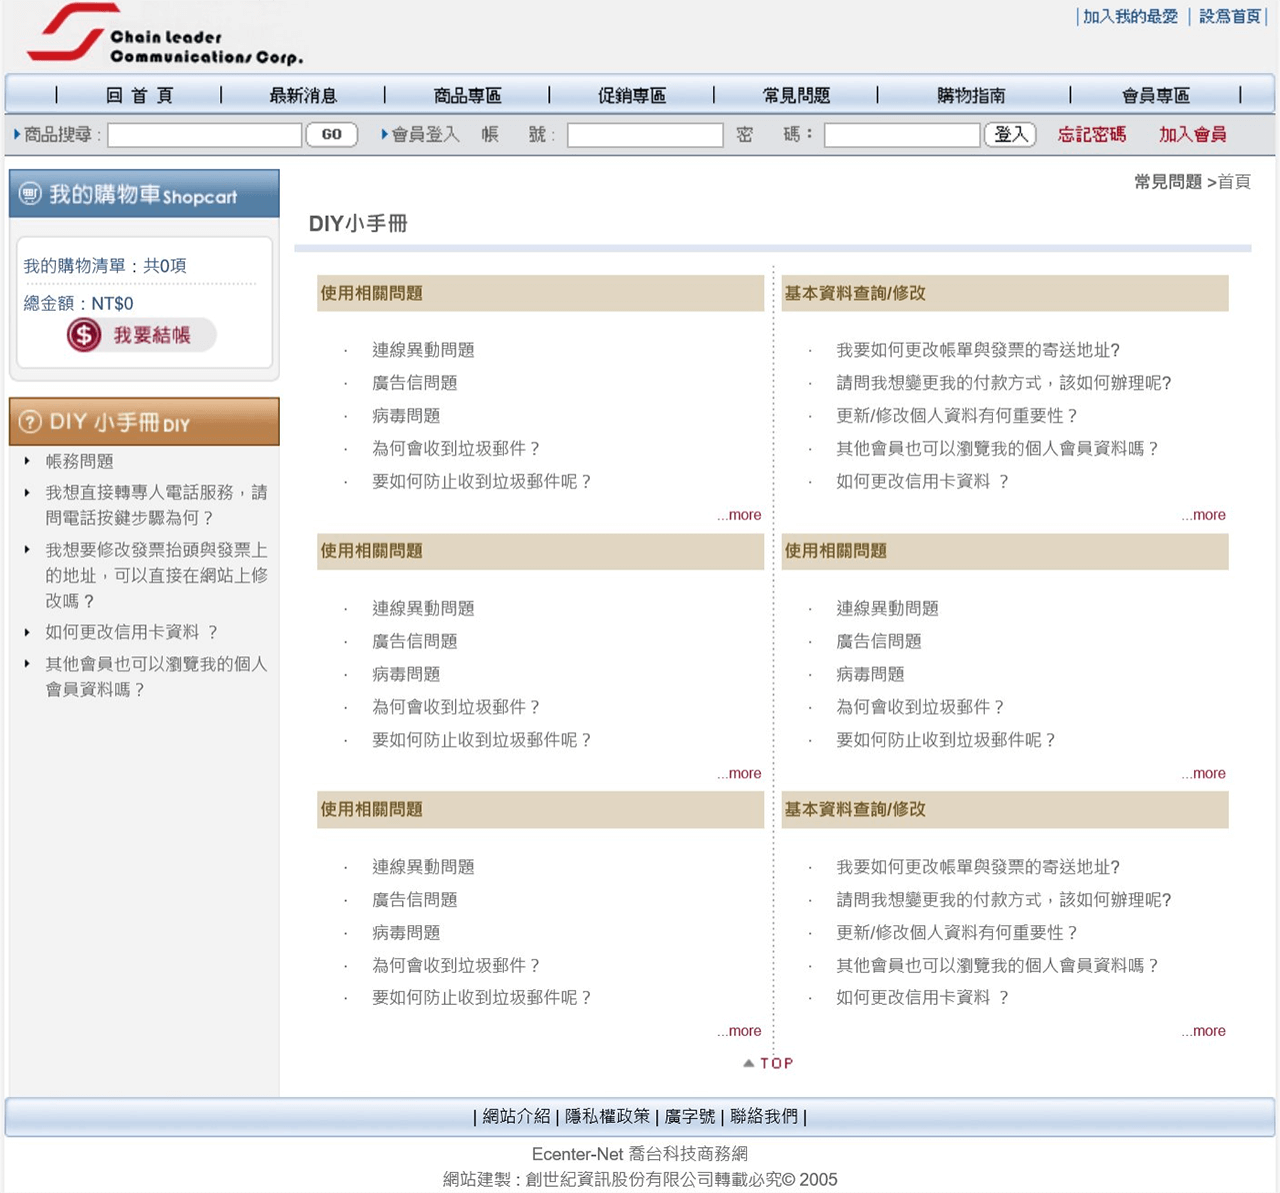Expand 如何更改信用卡資料 in the sidebar list
Viewport: 1280px width, 1193px height.
click(131, 632)
